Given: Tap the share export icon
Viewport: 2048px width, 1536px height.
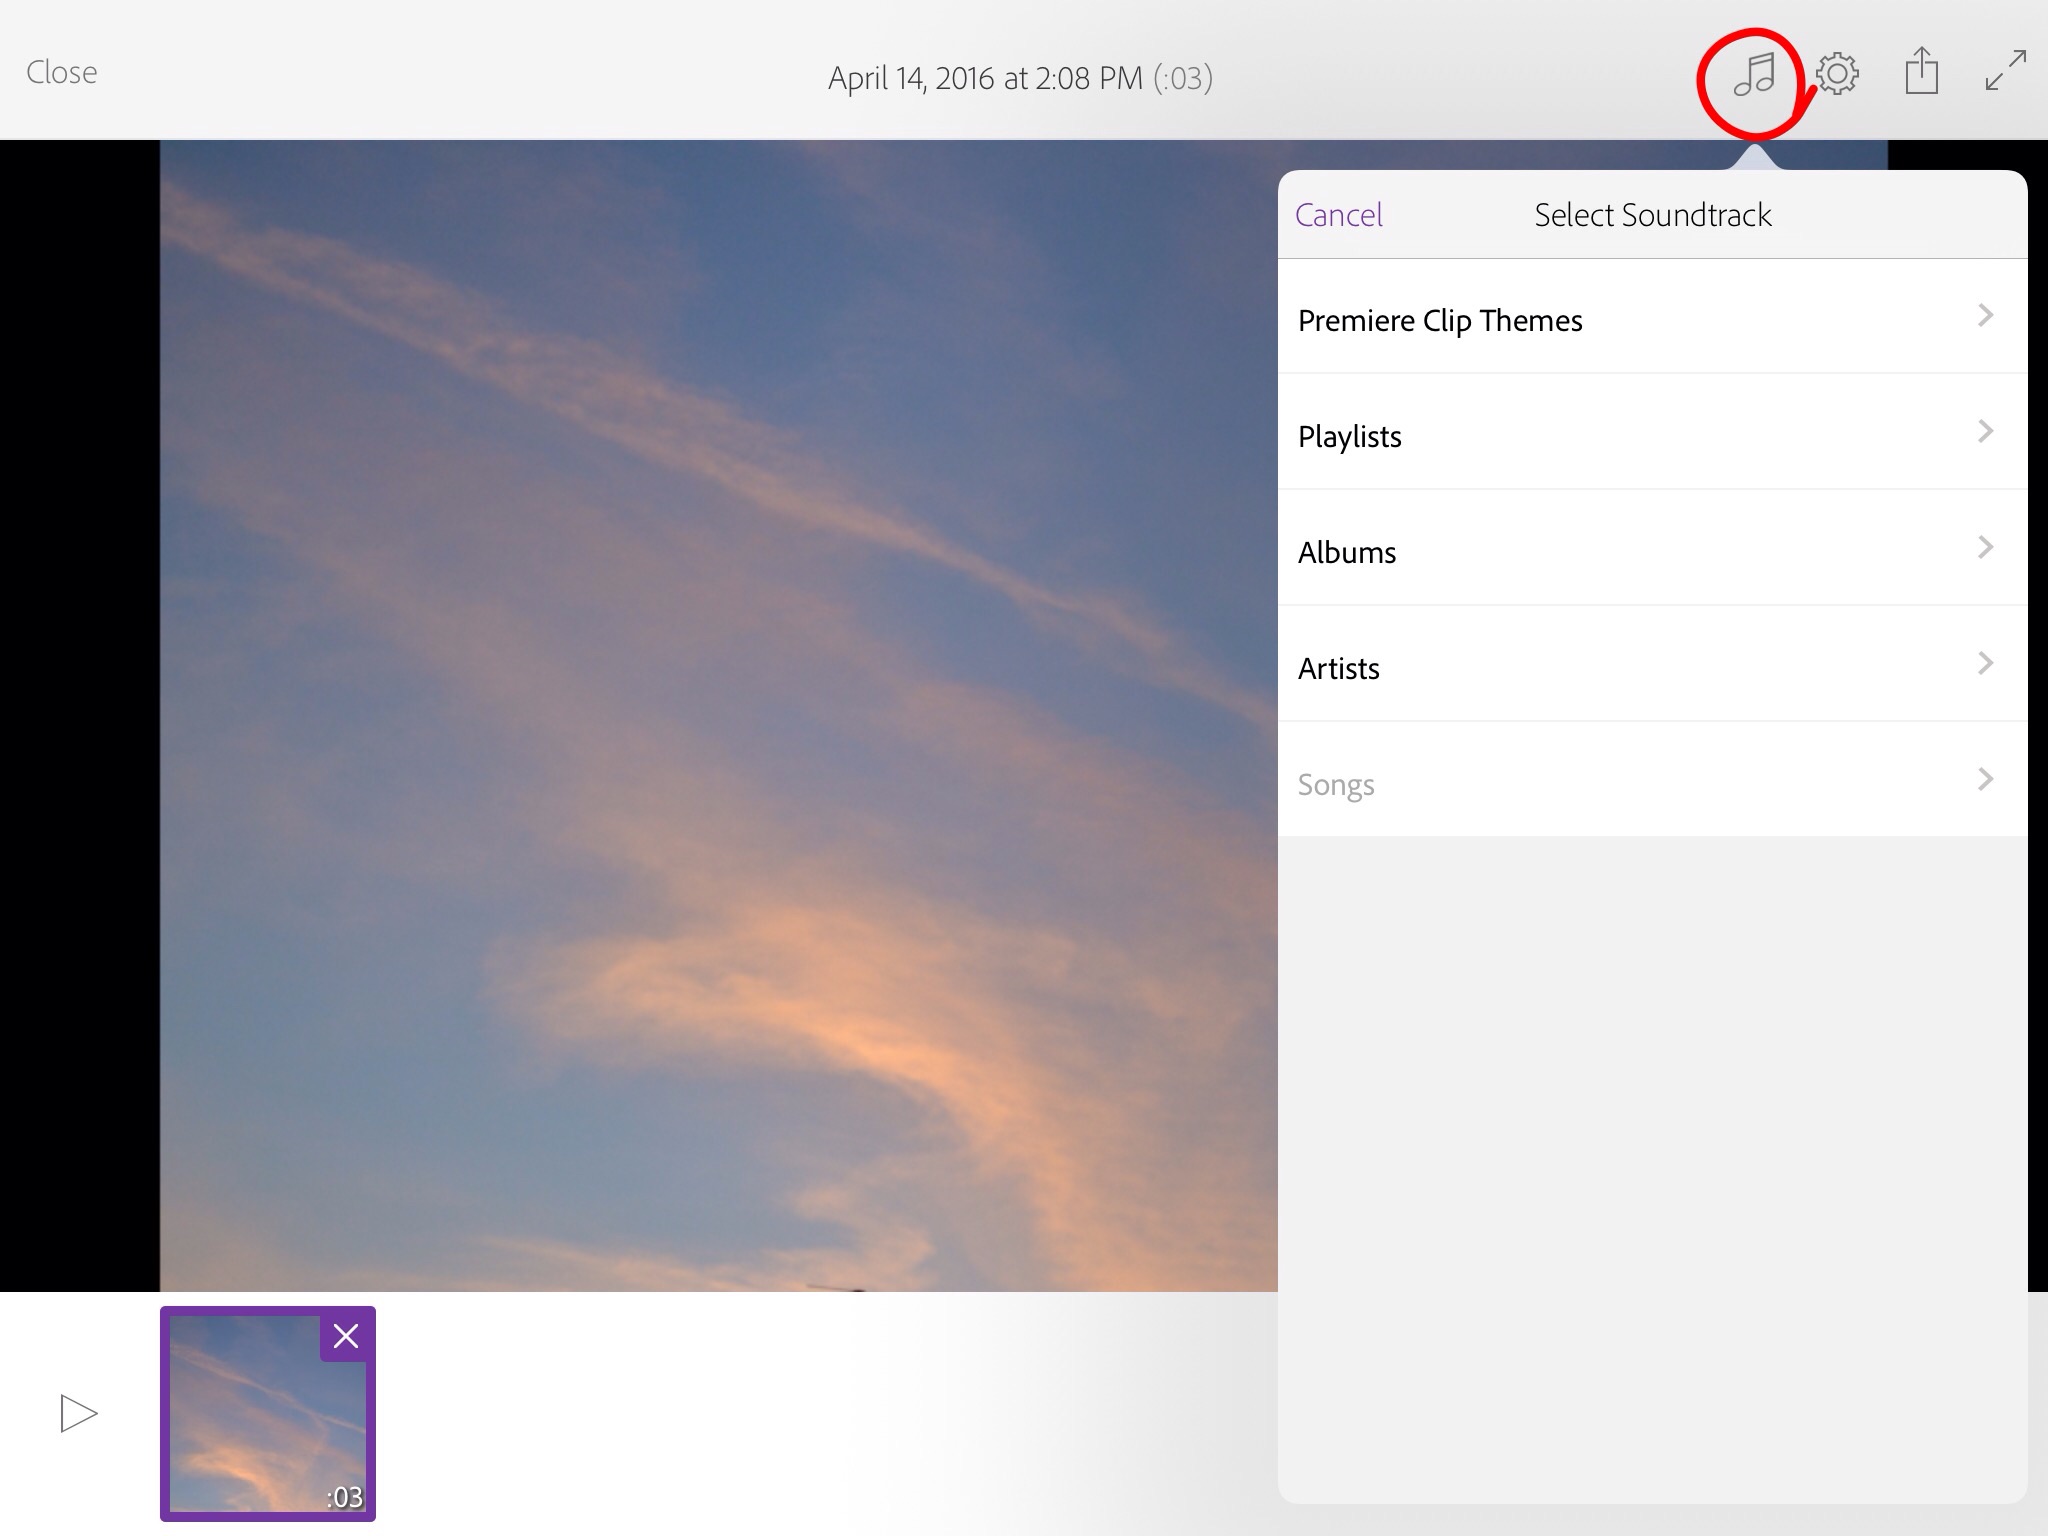Looking at the screenshot, I should point(1921,72).
